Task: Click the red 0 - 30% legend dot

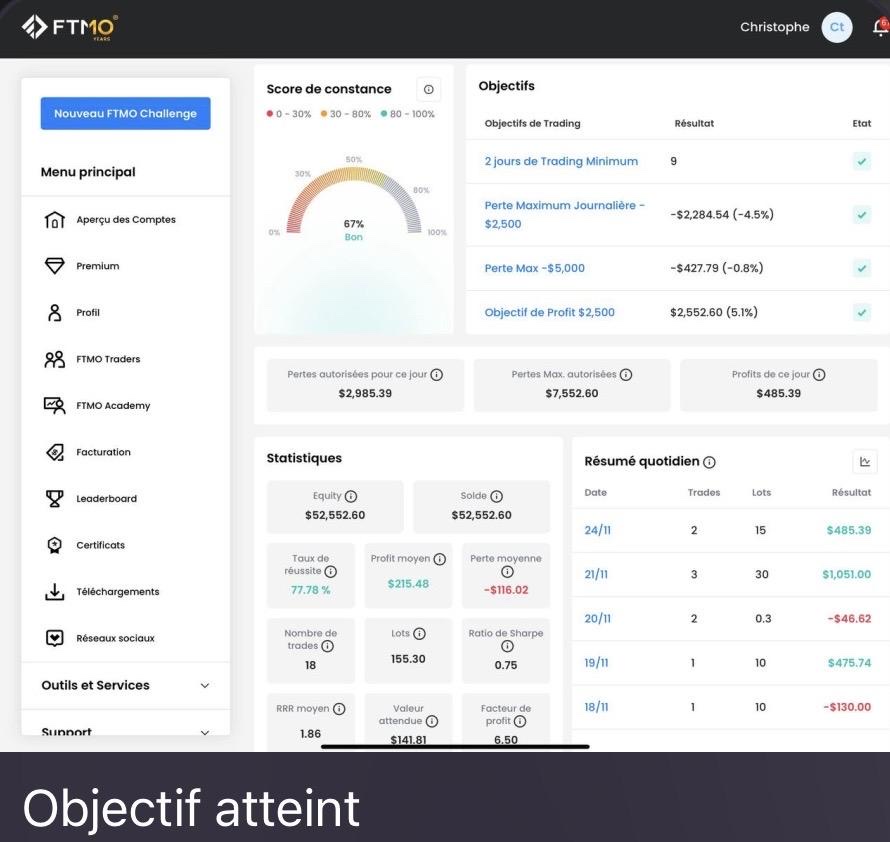Action: pyautogui.click(x=270, y=114)
